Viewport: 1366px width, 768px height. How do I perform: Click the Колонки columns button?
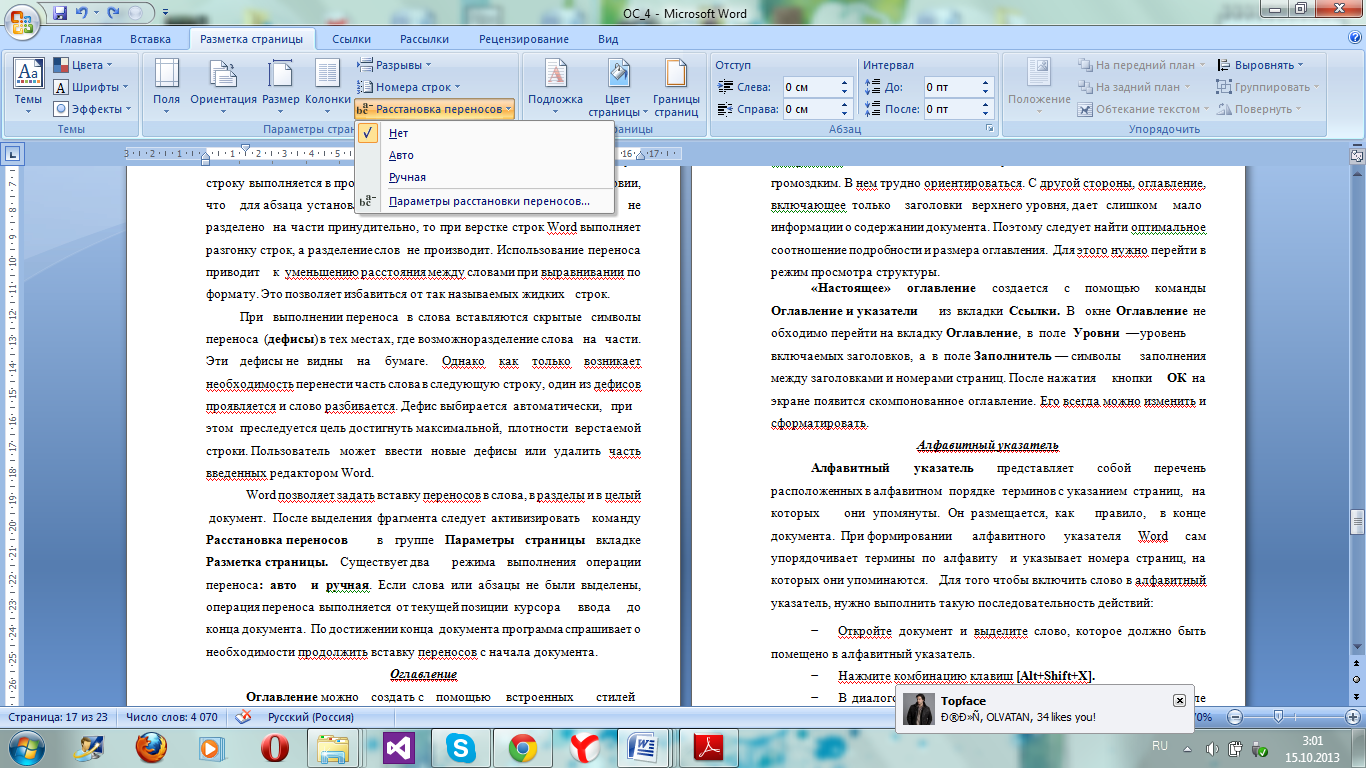(x=328, y=85)
